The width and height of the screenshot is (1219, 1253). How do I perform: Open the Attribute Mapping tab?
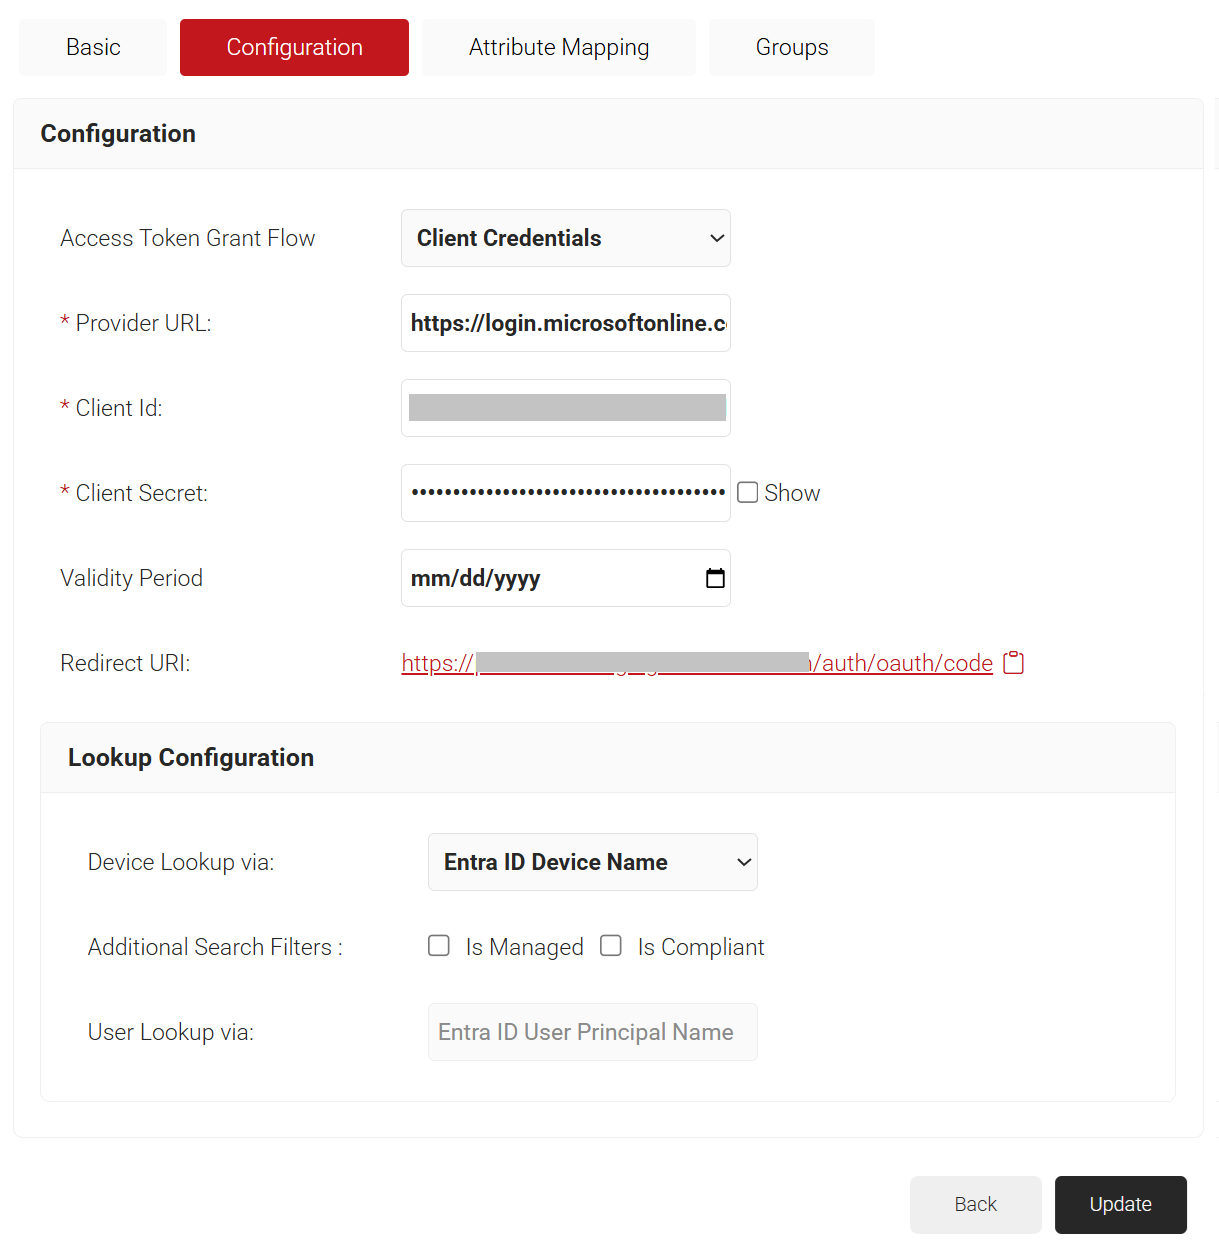(558, 47)
